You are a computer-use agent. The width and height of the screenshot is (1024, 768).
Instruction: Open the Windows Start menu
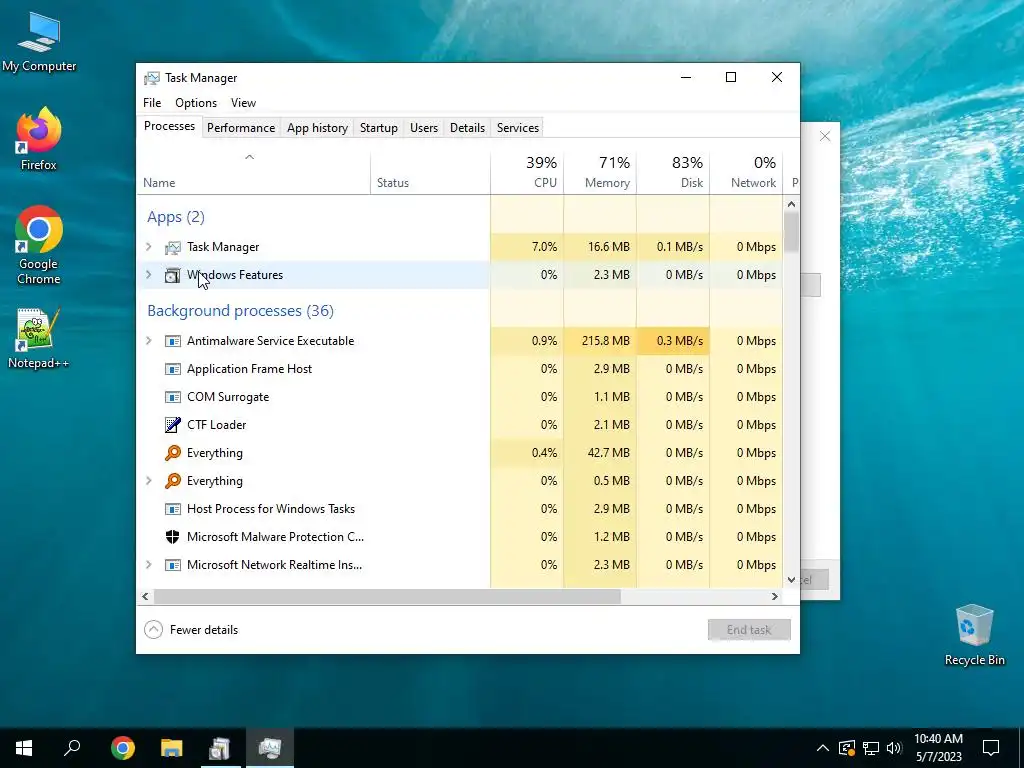click(24, 748)
